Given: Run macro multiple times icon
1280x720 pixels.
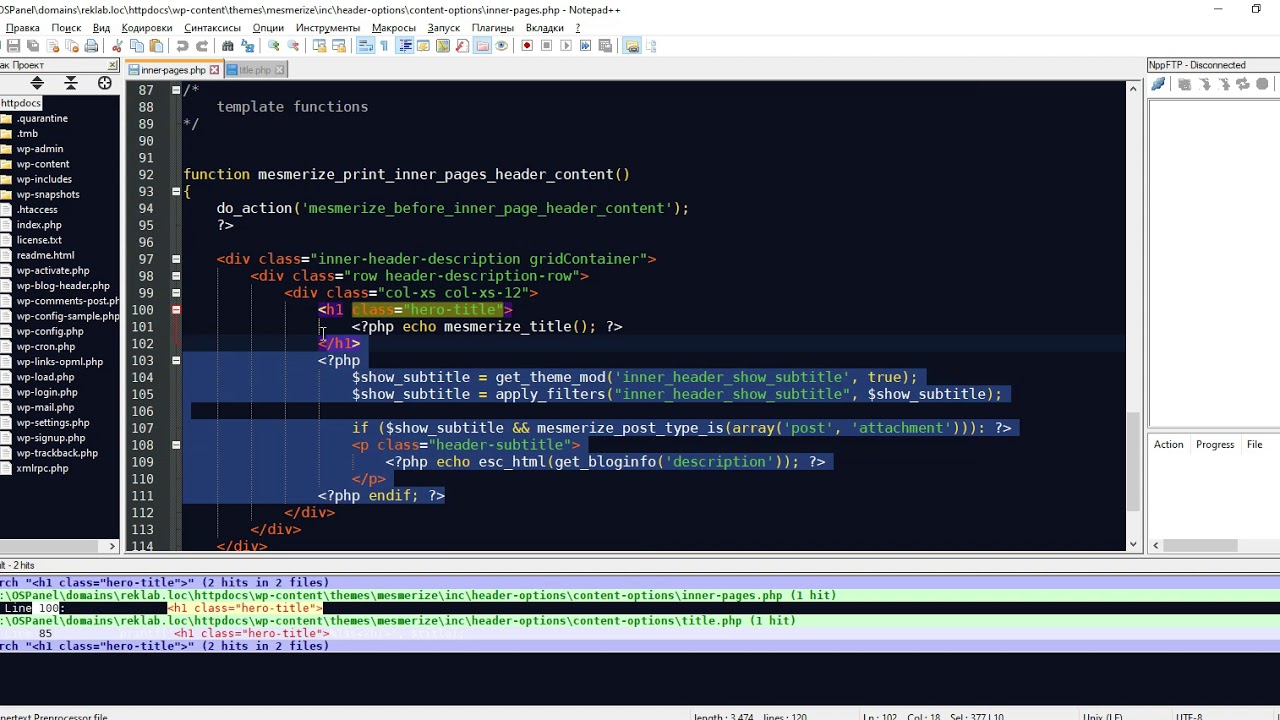Looking at the screenshot, I should (x=585, y=46).
